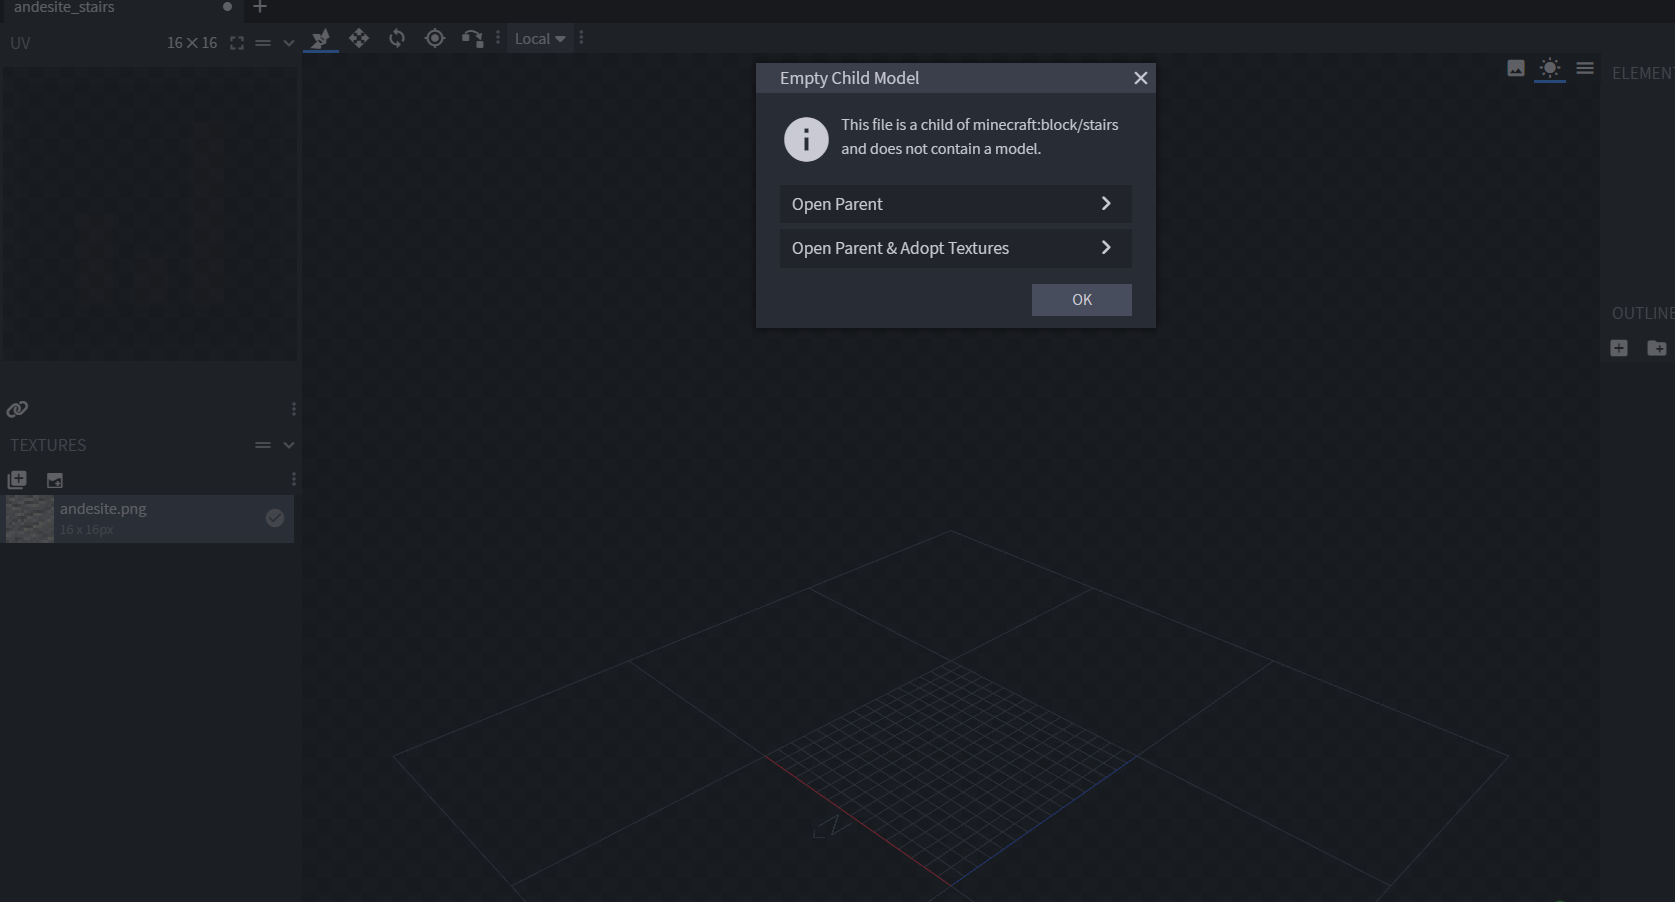Open the viewport background image icon
Viewport: 1675px width, 902px height.
pyautogui.click(x=1516, y=68)
